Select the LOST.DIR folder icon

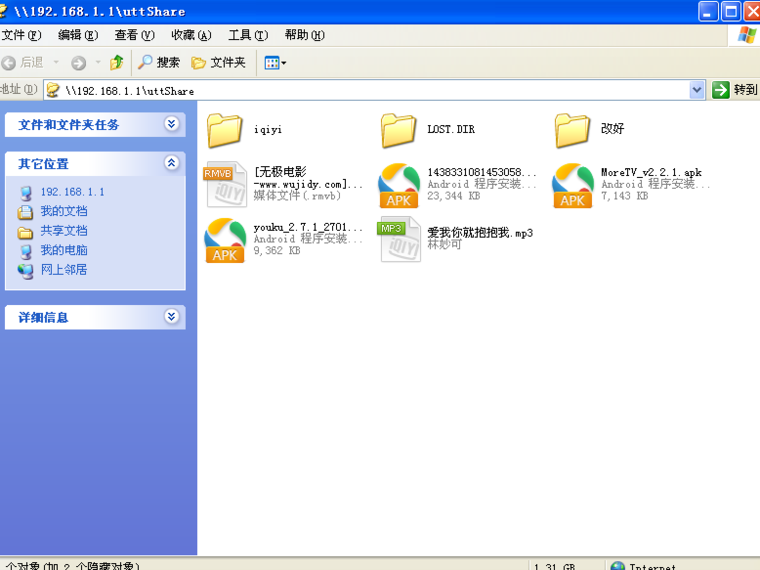pos(399,129)
